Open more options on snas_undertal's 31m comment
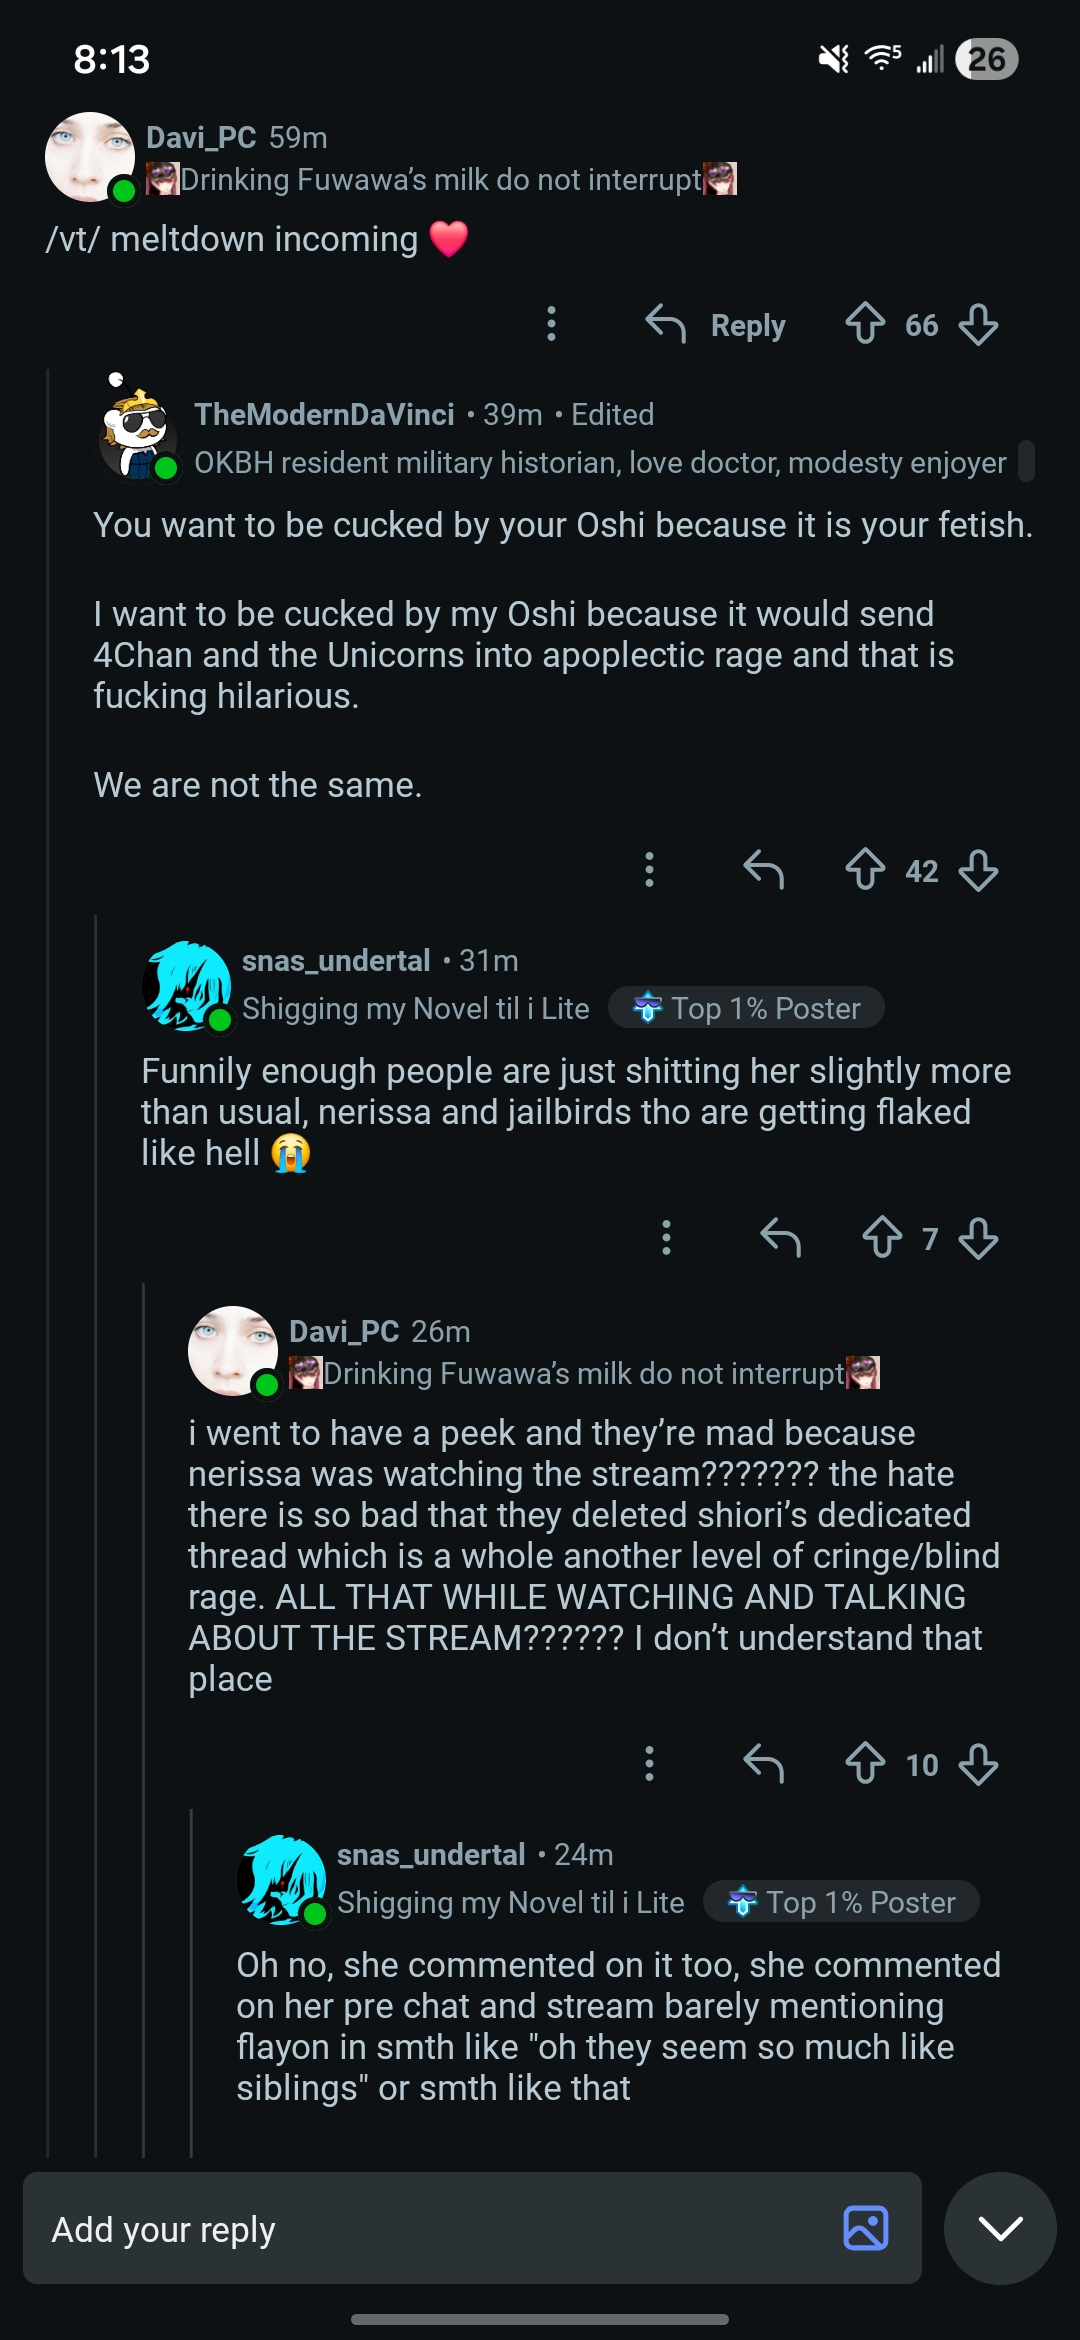 [666, 1237]
